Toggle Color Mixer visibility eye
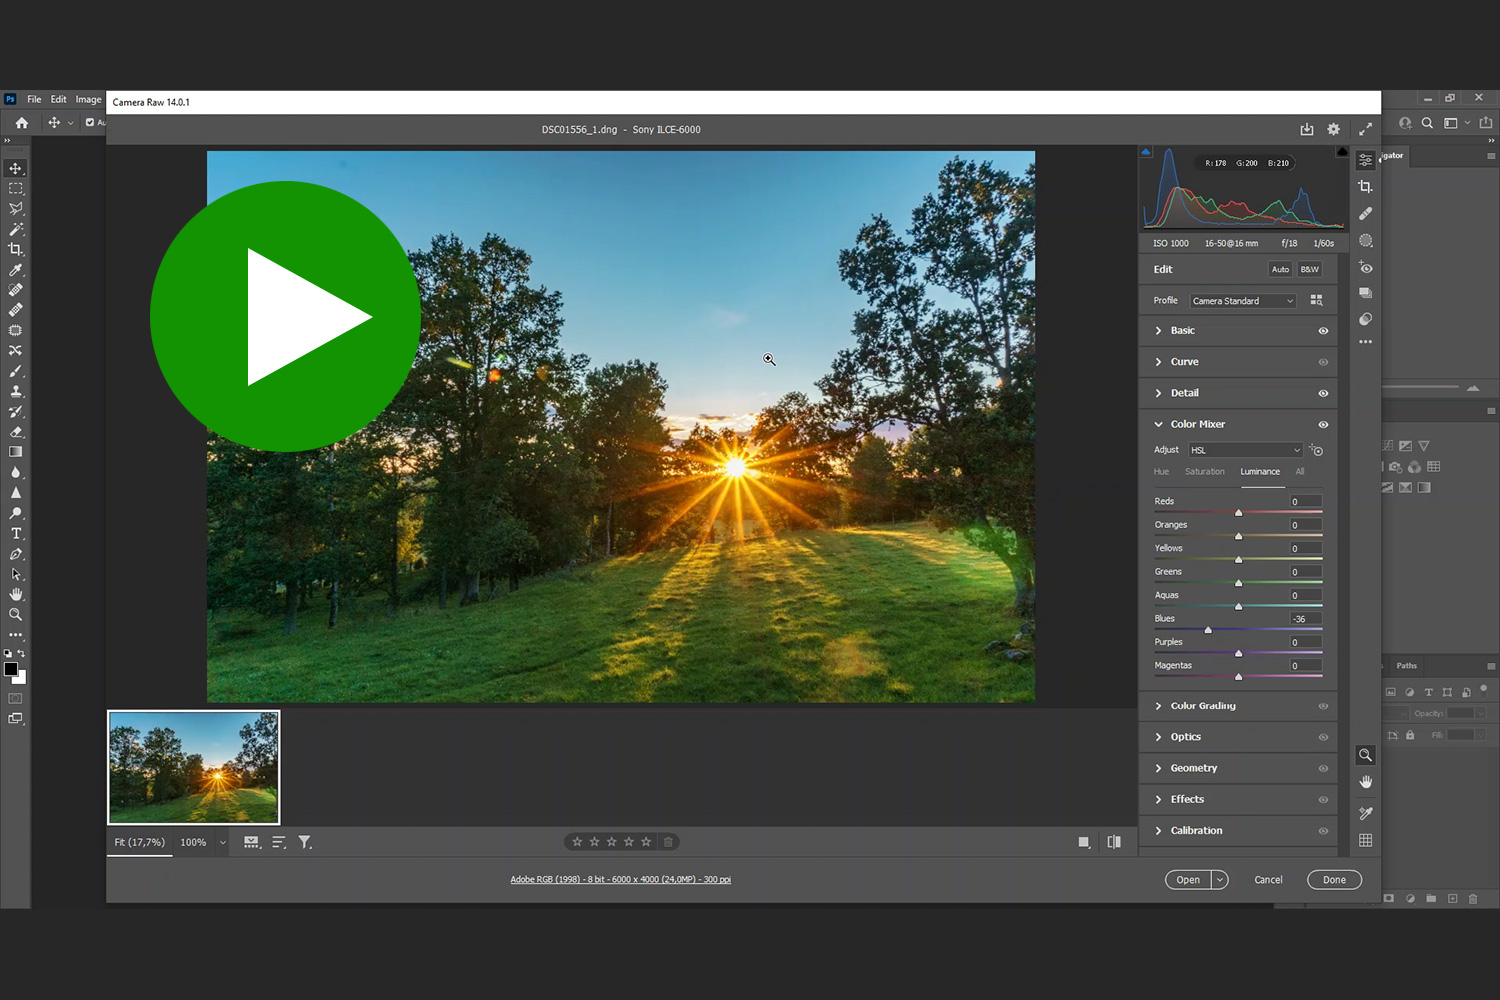1500x1000 pixels. (x=1323, y=425)
